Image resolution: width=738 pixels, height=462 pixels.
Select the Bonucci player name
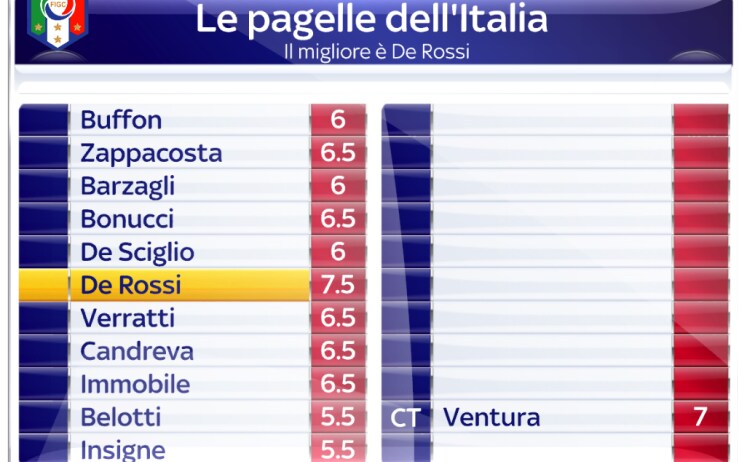pyautogui.click(x=127, y=219)
